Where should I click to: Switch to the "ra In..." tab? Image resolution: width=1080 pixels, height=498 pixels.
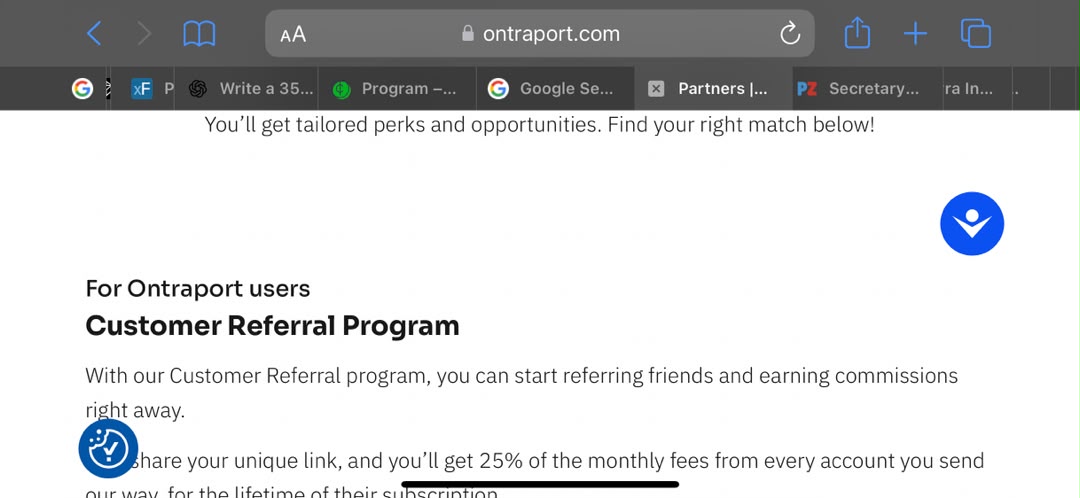pos(968,88)
